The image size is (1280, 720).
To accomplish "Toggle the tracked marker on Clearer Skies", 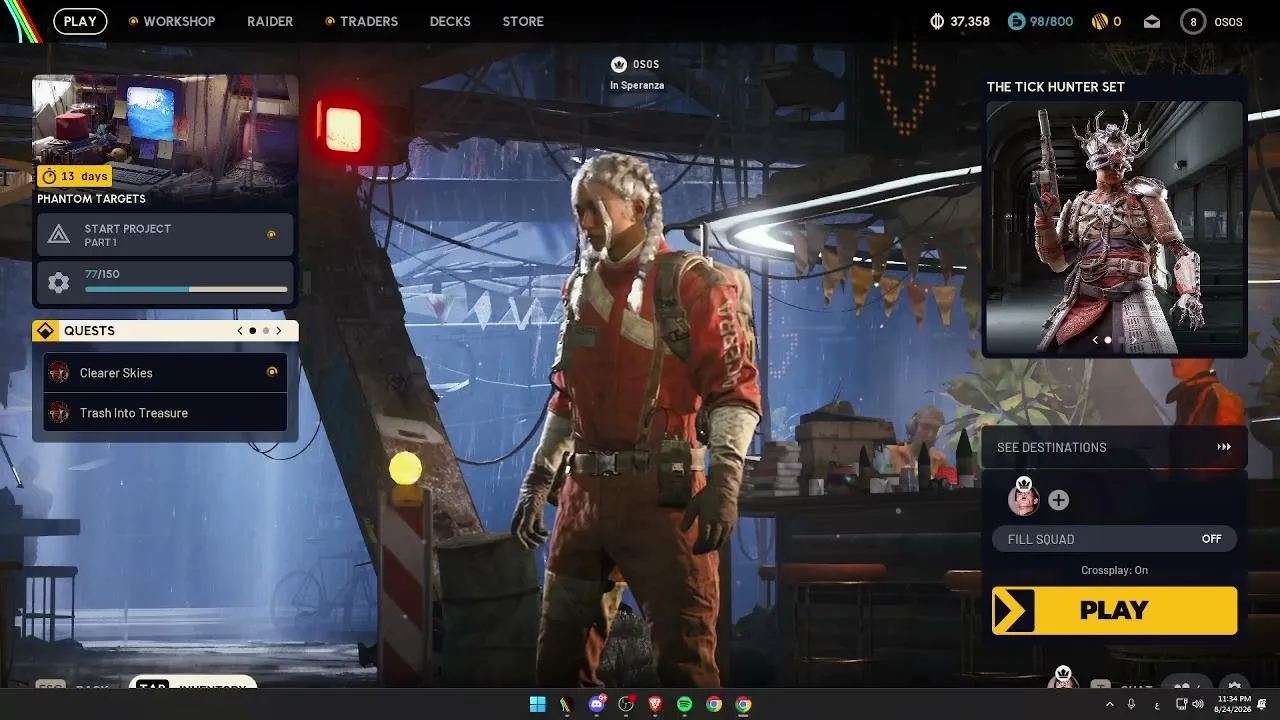I will coord(271,372).
